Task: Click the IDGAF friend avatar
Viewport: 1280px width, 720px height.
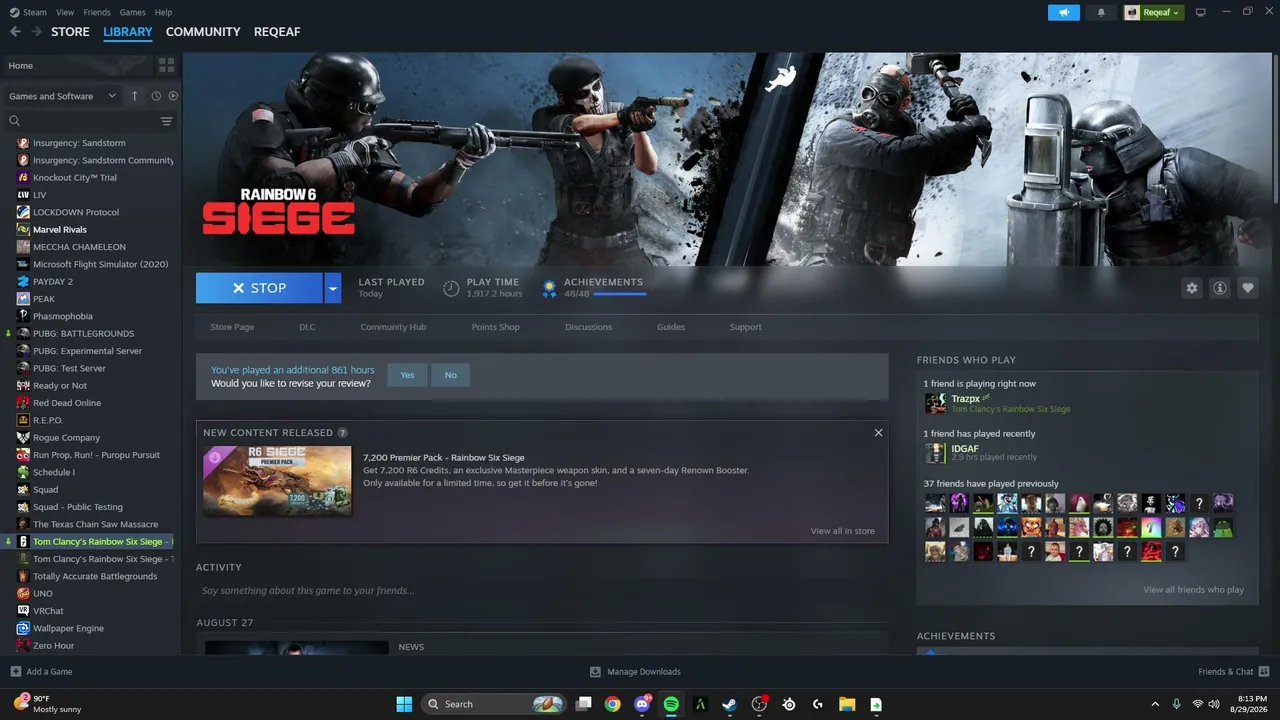Action: (935, 453)
